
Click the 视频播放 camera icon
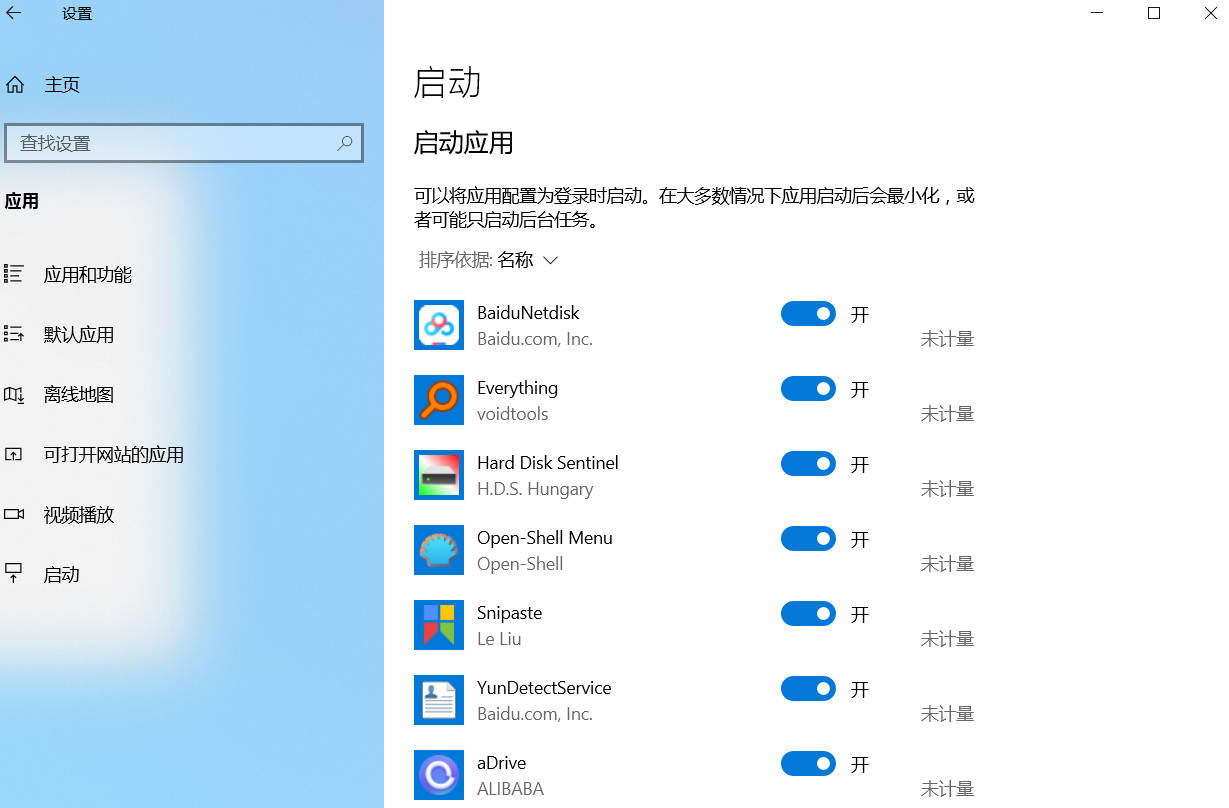[14, 514]
